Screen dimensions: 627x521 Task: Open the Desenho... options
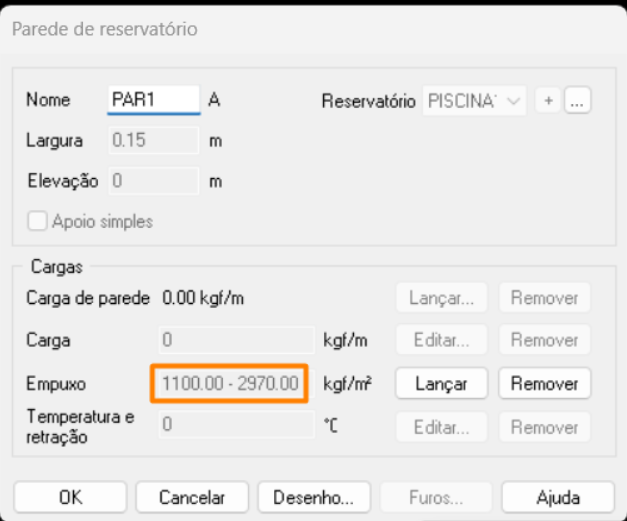tap(314, 497)
